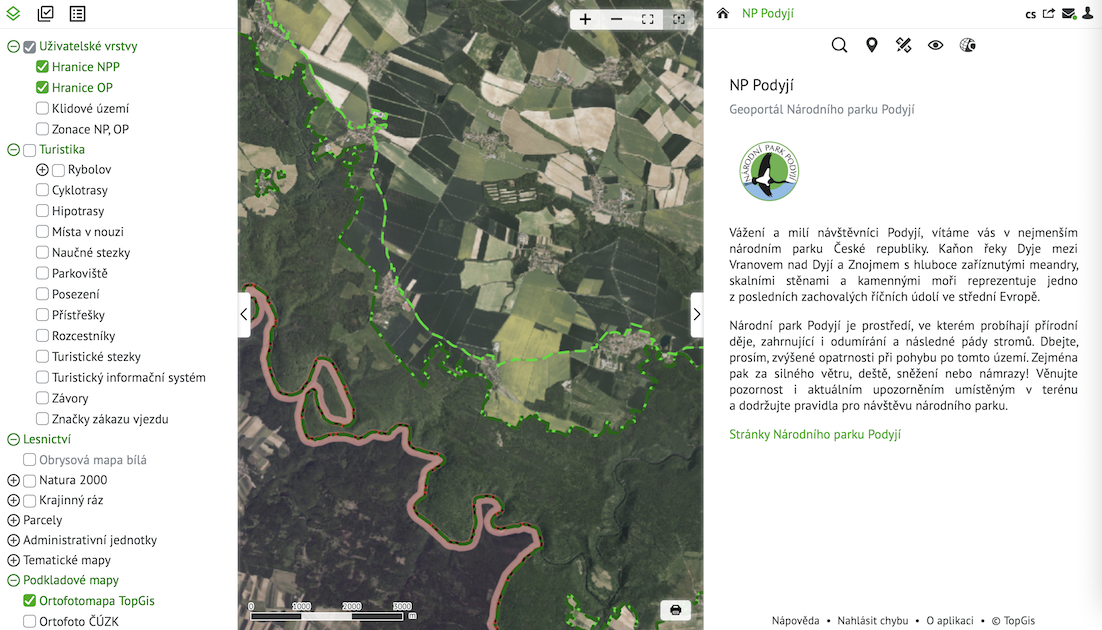Click the zoom out minus button on map
Viewport: 1102px width, 630px height.
pos(616,20)
